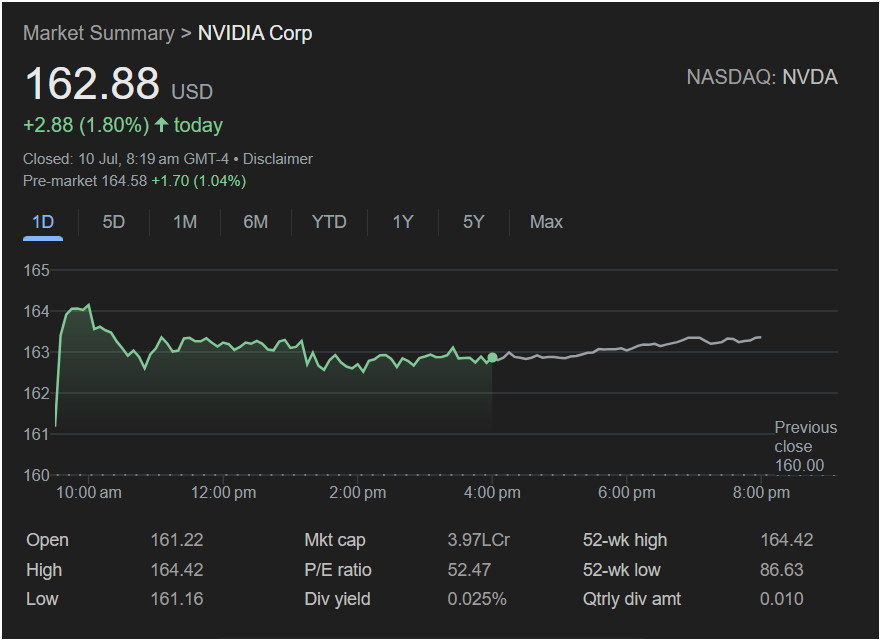Click the 12:00 pm axis label
Viewport: 881px width, 641px height.
223,493
